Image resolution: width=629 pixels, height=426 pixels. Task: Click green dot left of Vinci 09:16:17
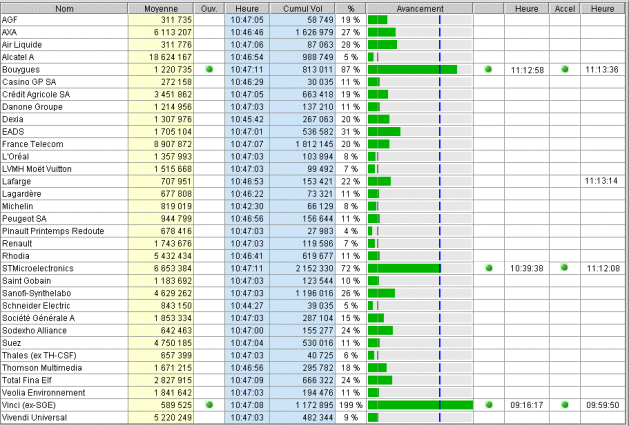point(489,405)
